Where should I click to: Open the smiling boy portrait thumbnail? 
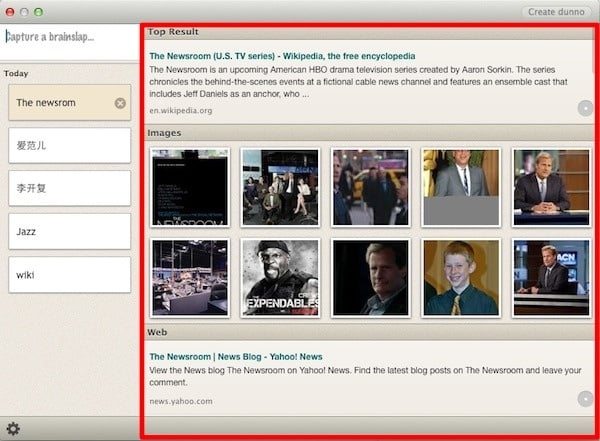460,277
